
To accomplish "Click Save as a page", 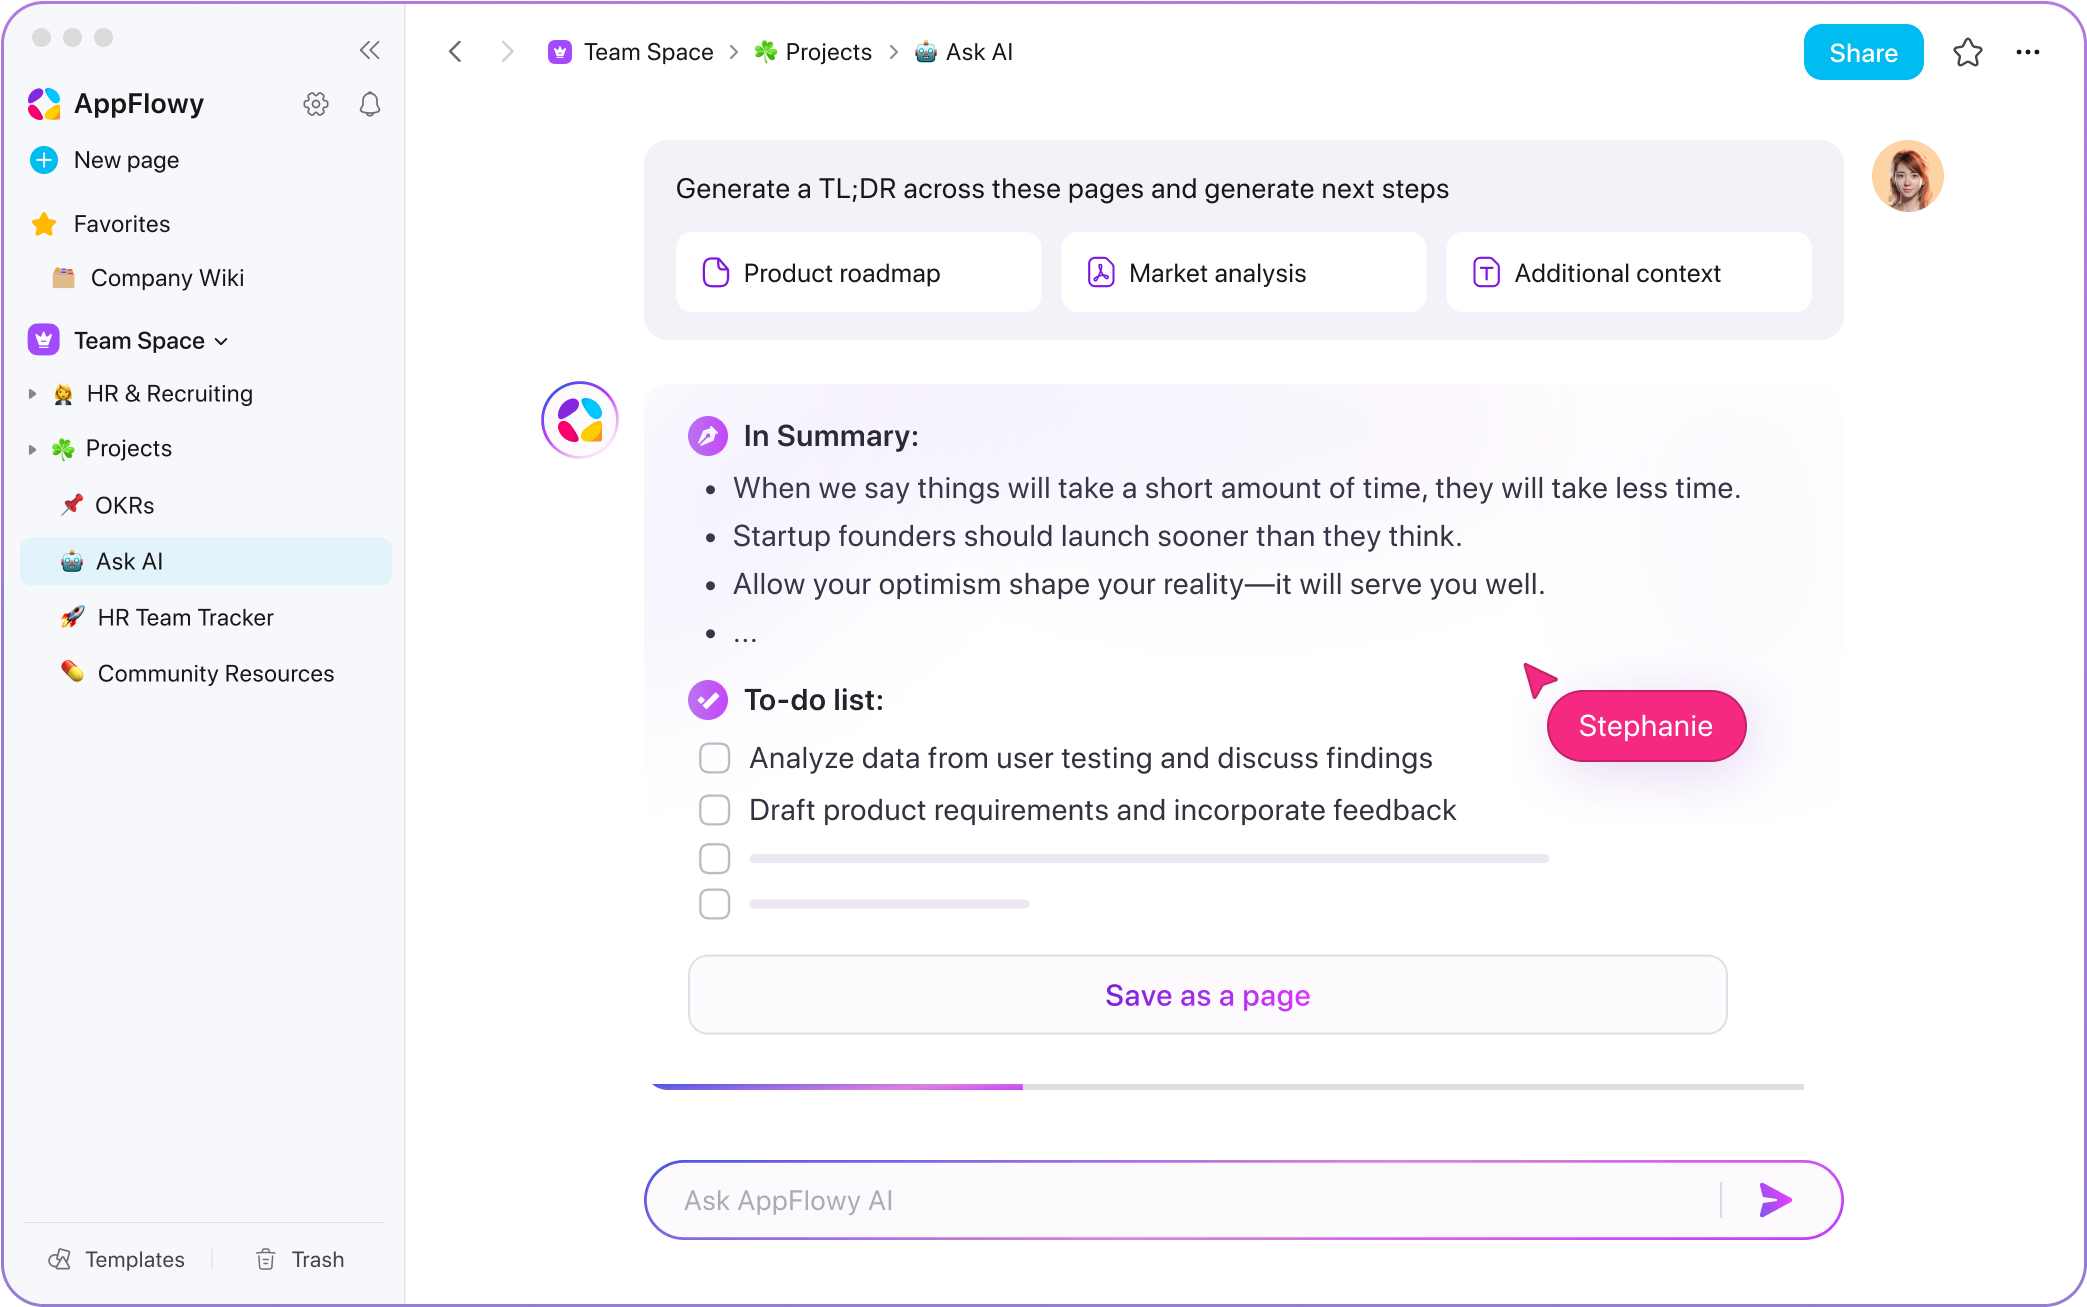I will (x=1207, y=995).
